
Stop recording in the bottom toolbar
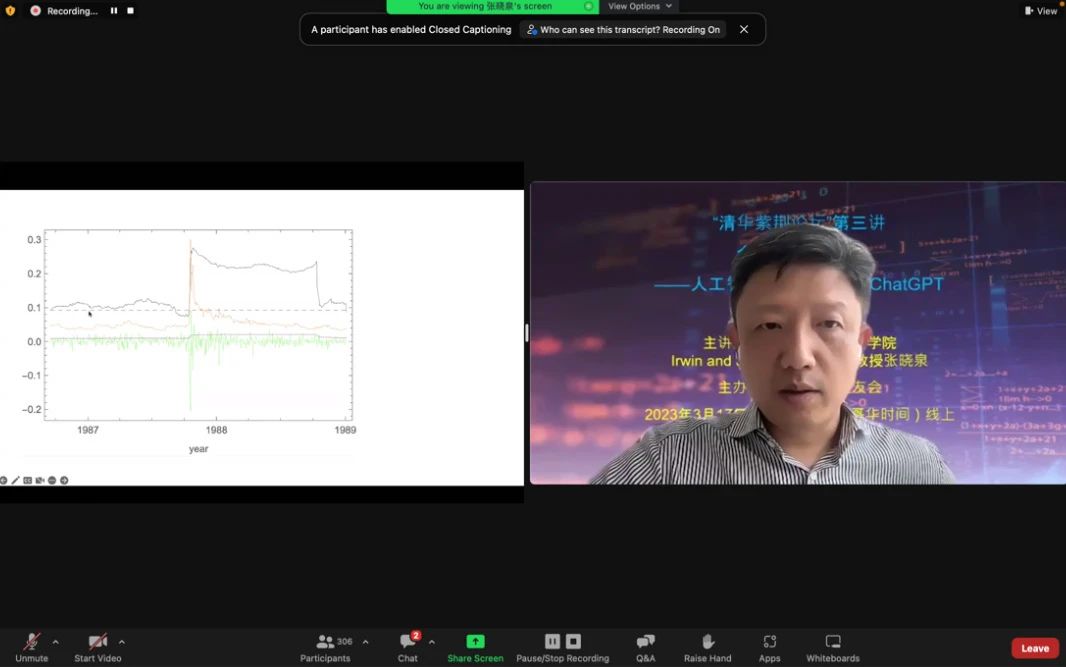pos(573,641)
